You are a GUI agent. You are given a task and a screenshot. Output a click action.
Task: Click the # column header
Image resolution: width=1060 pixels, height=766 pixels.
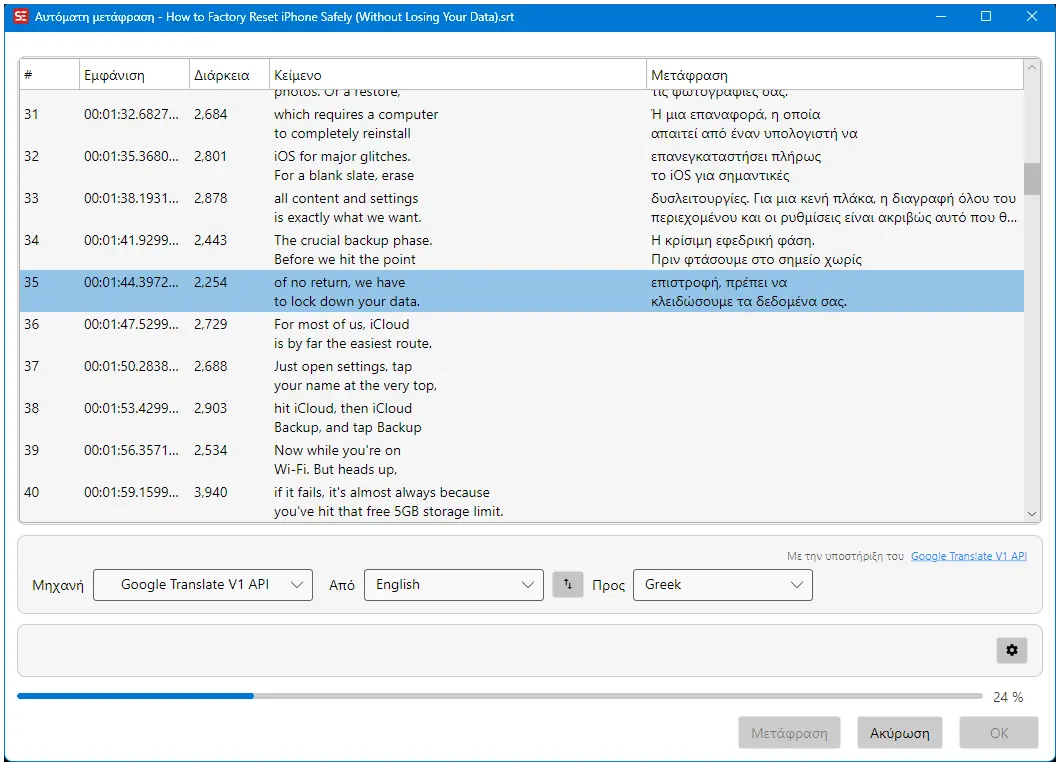click(x=49, y=75)
